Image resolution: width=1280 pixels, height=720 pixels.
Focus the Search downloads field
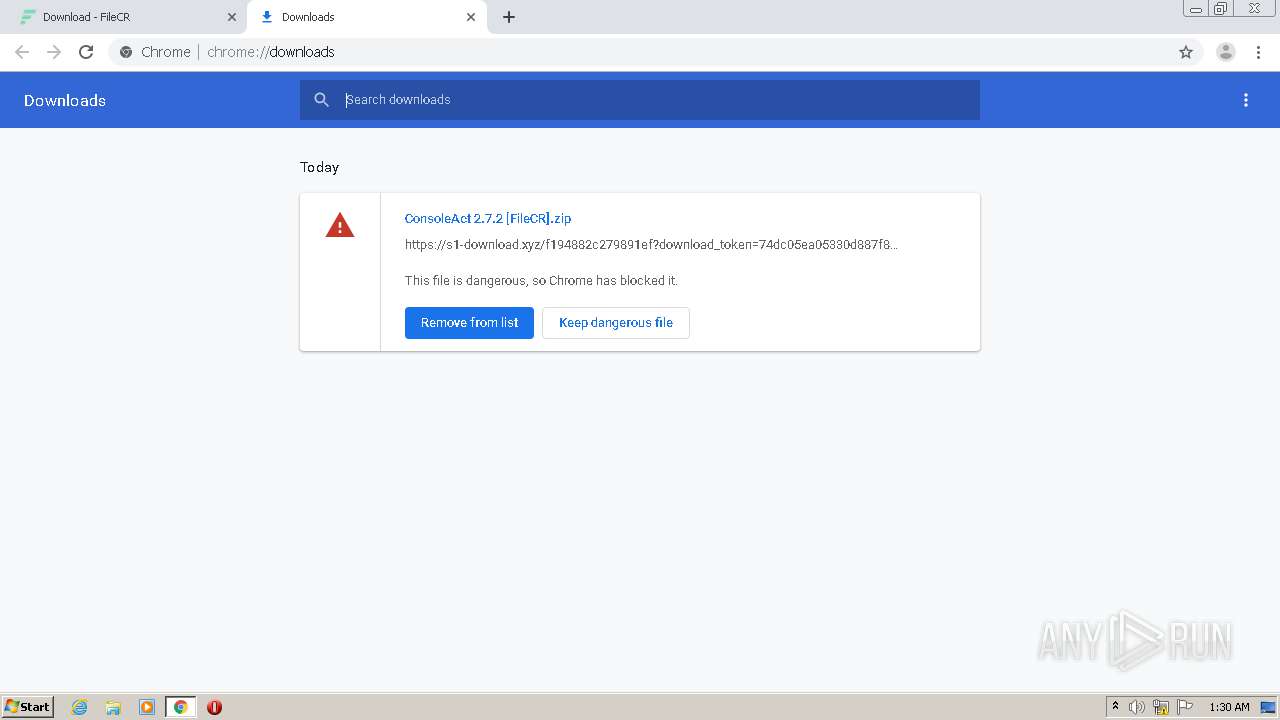click(x=640, y=100)
